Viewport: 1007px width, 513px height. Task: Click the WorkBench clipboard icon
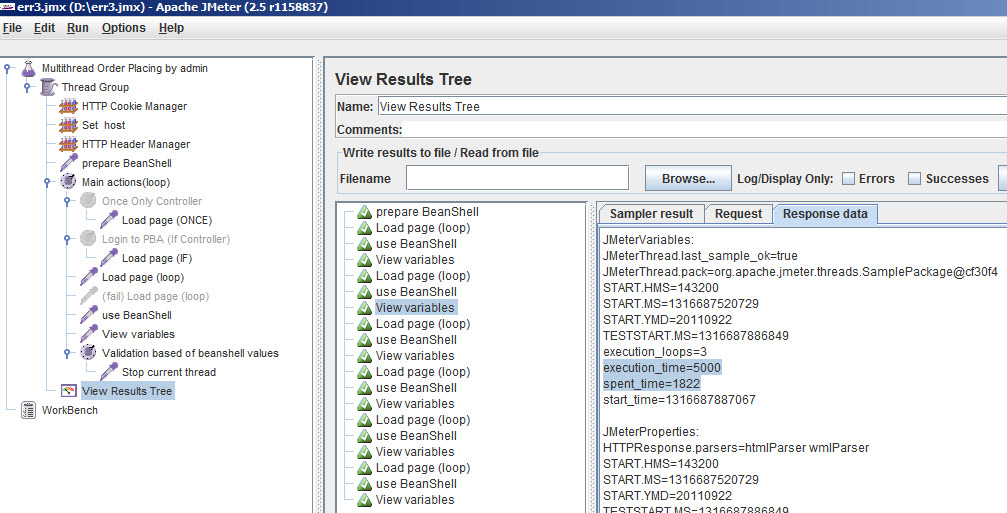[28, 410]
